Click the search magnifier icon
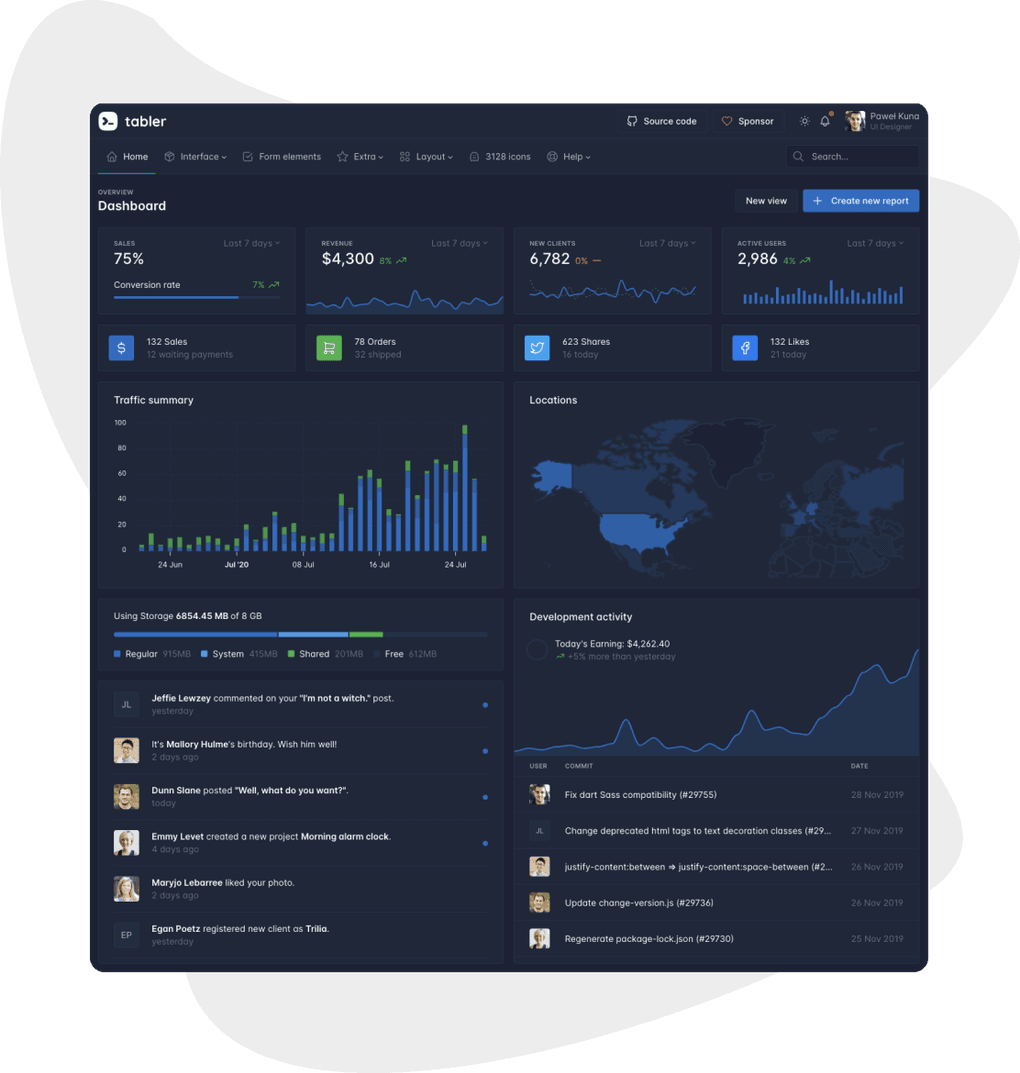 (798, 156)
